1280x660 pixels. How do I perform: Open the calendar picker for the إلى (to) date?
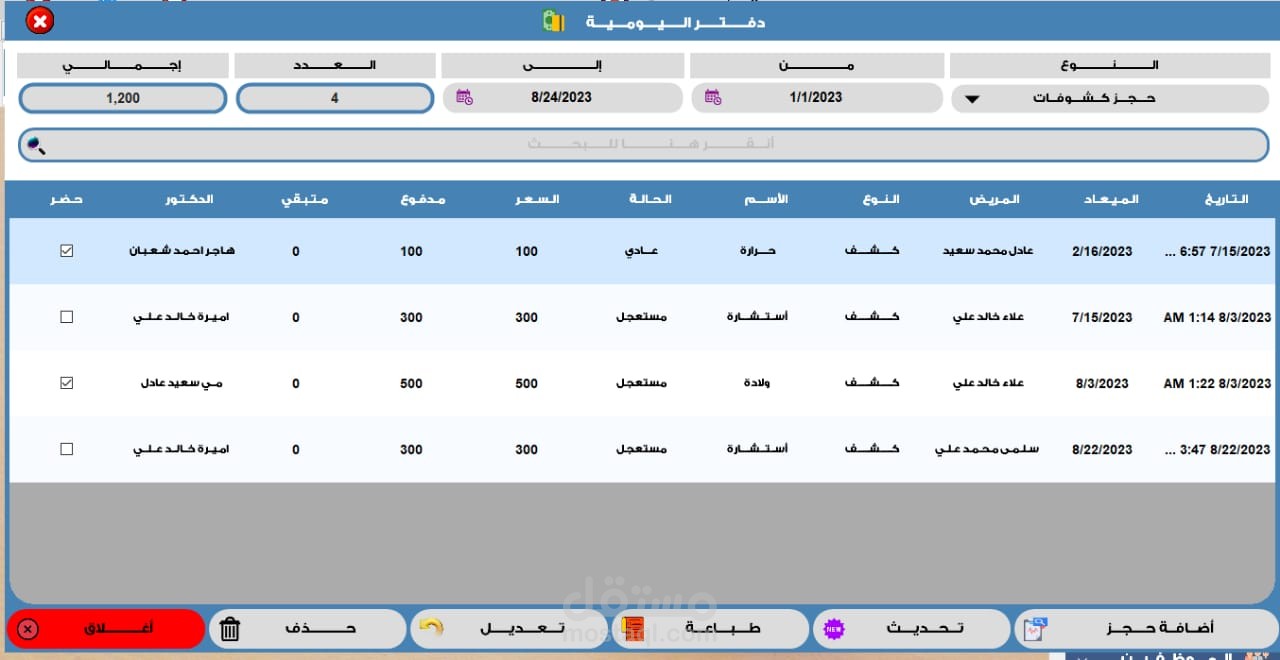[x=464, y=97]
